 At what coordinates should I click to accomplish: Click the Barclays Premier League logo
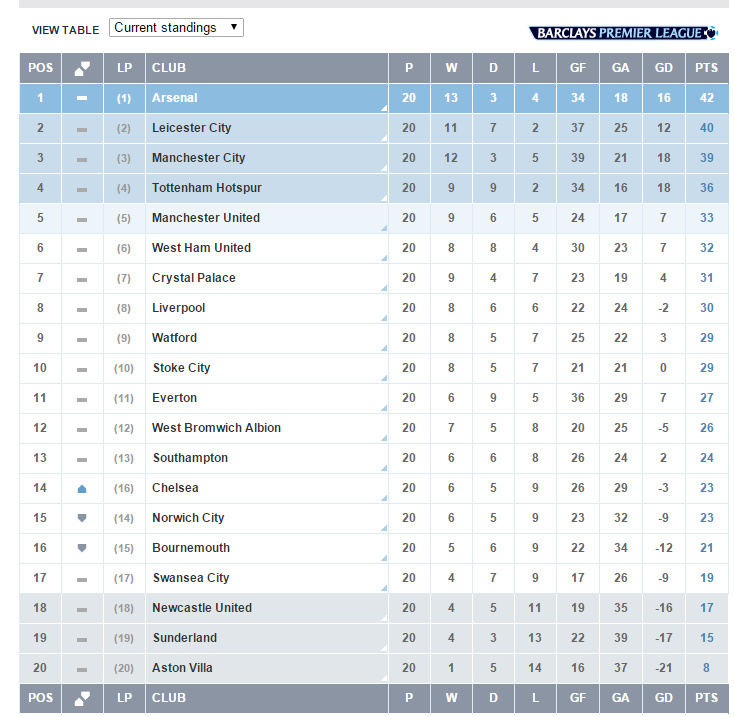[623, 33]
